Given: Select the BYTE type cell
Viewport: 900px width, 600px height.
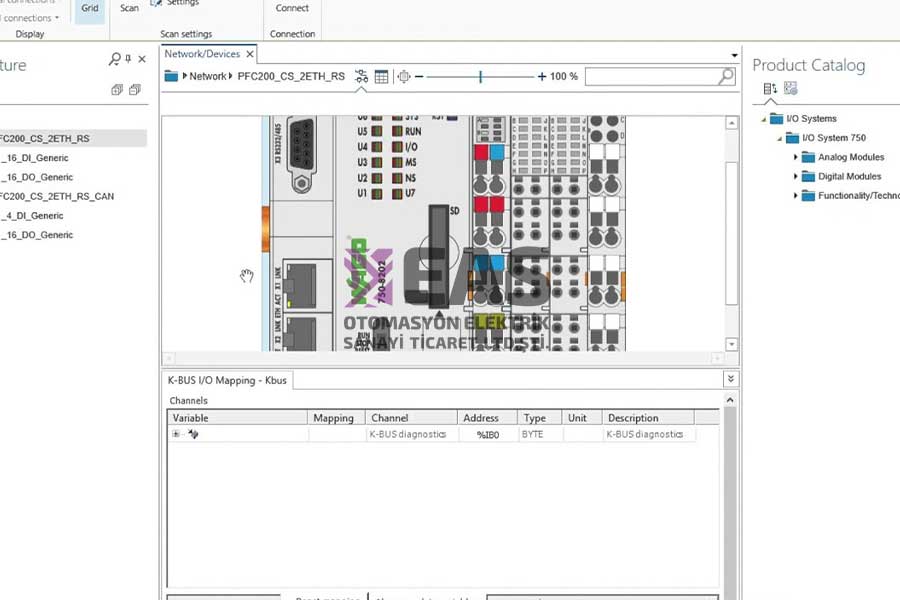Looking at the screenshot, I should pos(540,435).
